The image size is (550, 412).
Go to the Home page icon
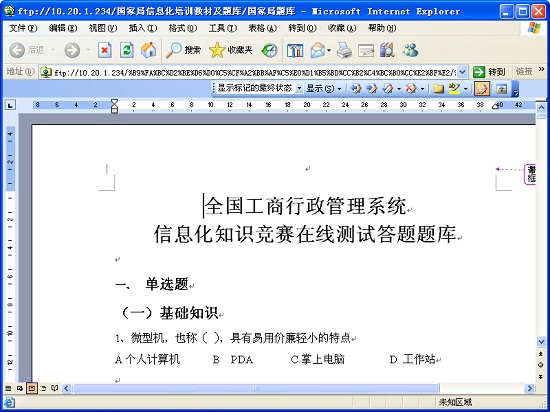148,50
